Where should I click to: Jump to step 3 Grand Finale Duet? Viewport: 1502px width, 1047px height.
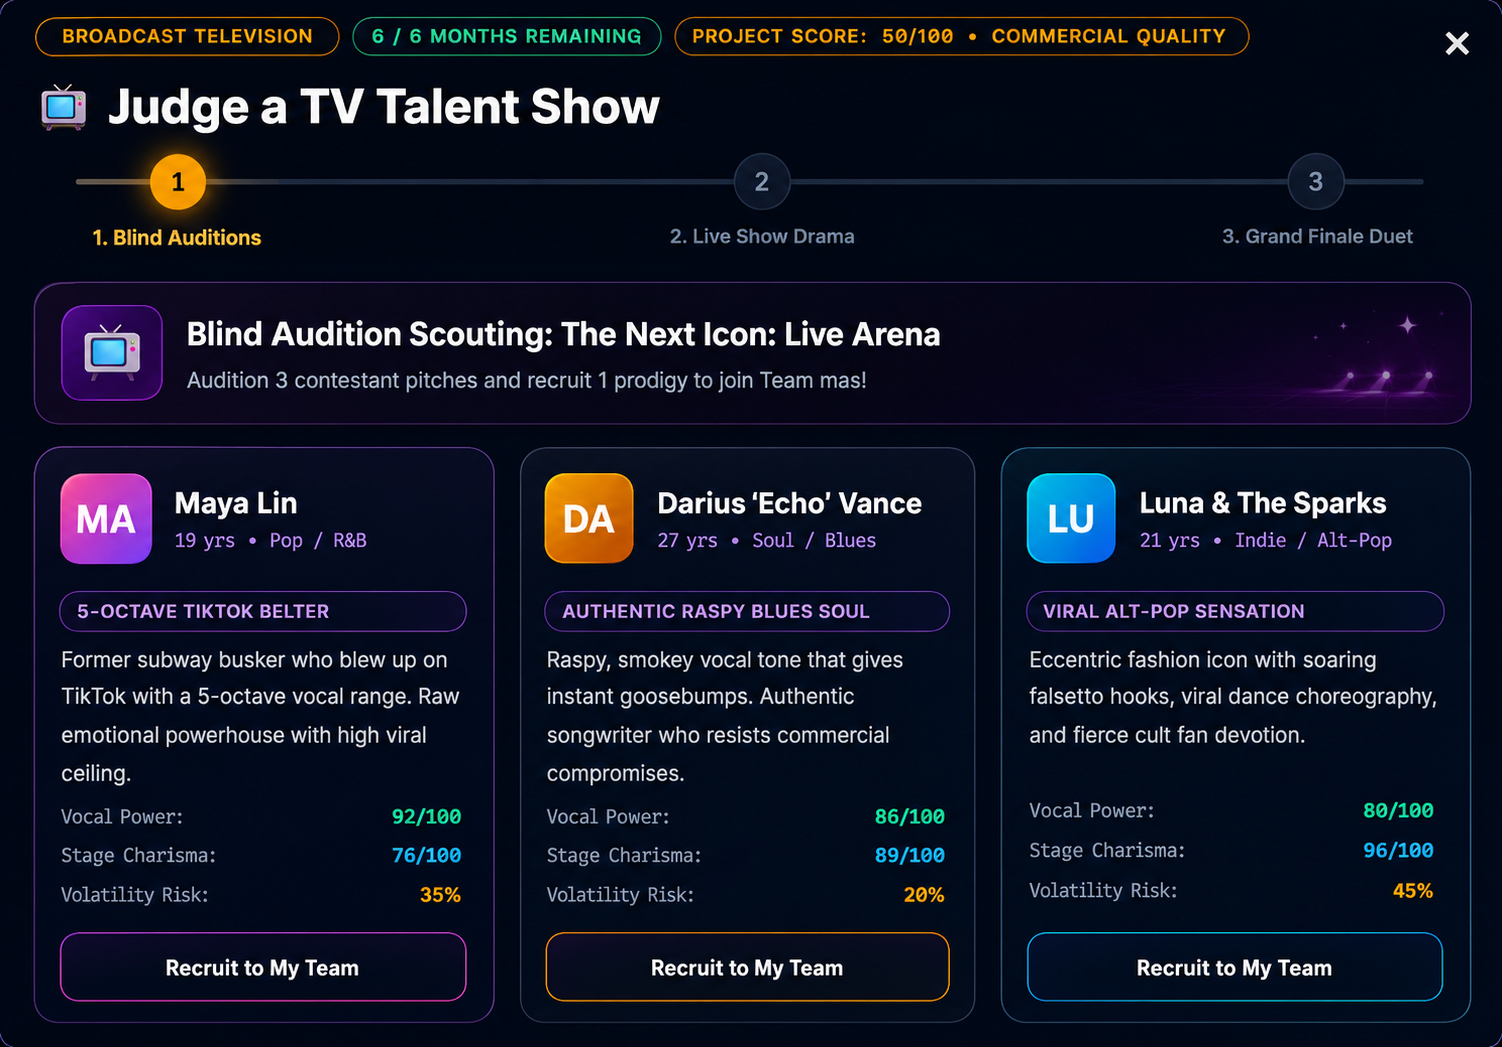tap(1316, 182)
